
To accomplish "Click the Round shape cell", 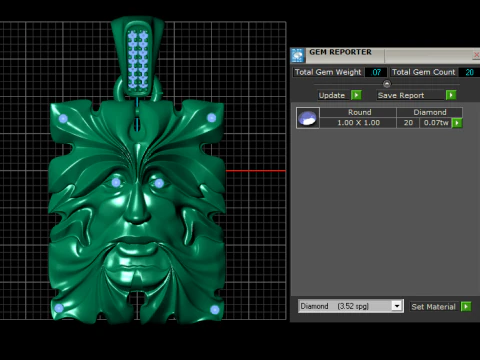I will click(358, 112).
